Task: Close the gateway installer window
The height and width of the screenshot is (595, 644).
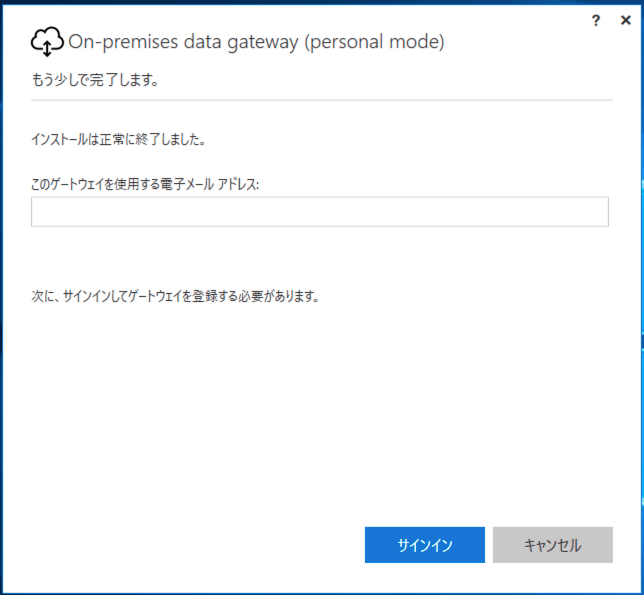Action: [625, 20]
